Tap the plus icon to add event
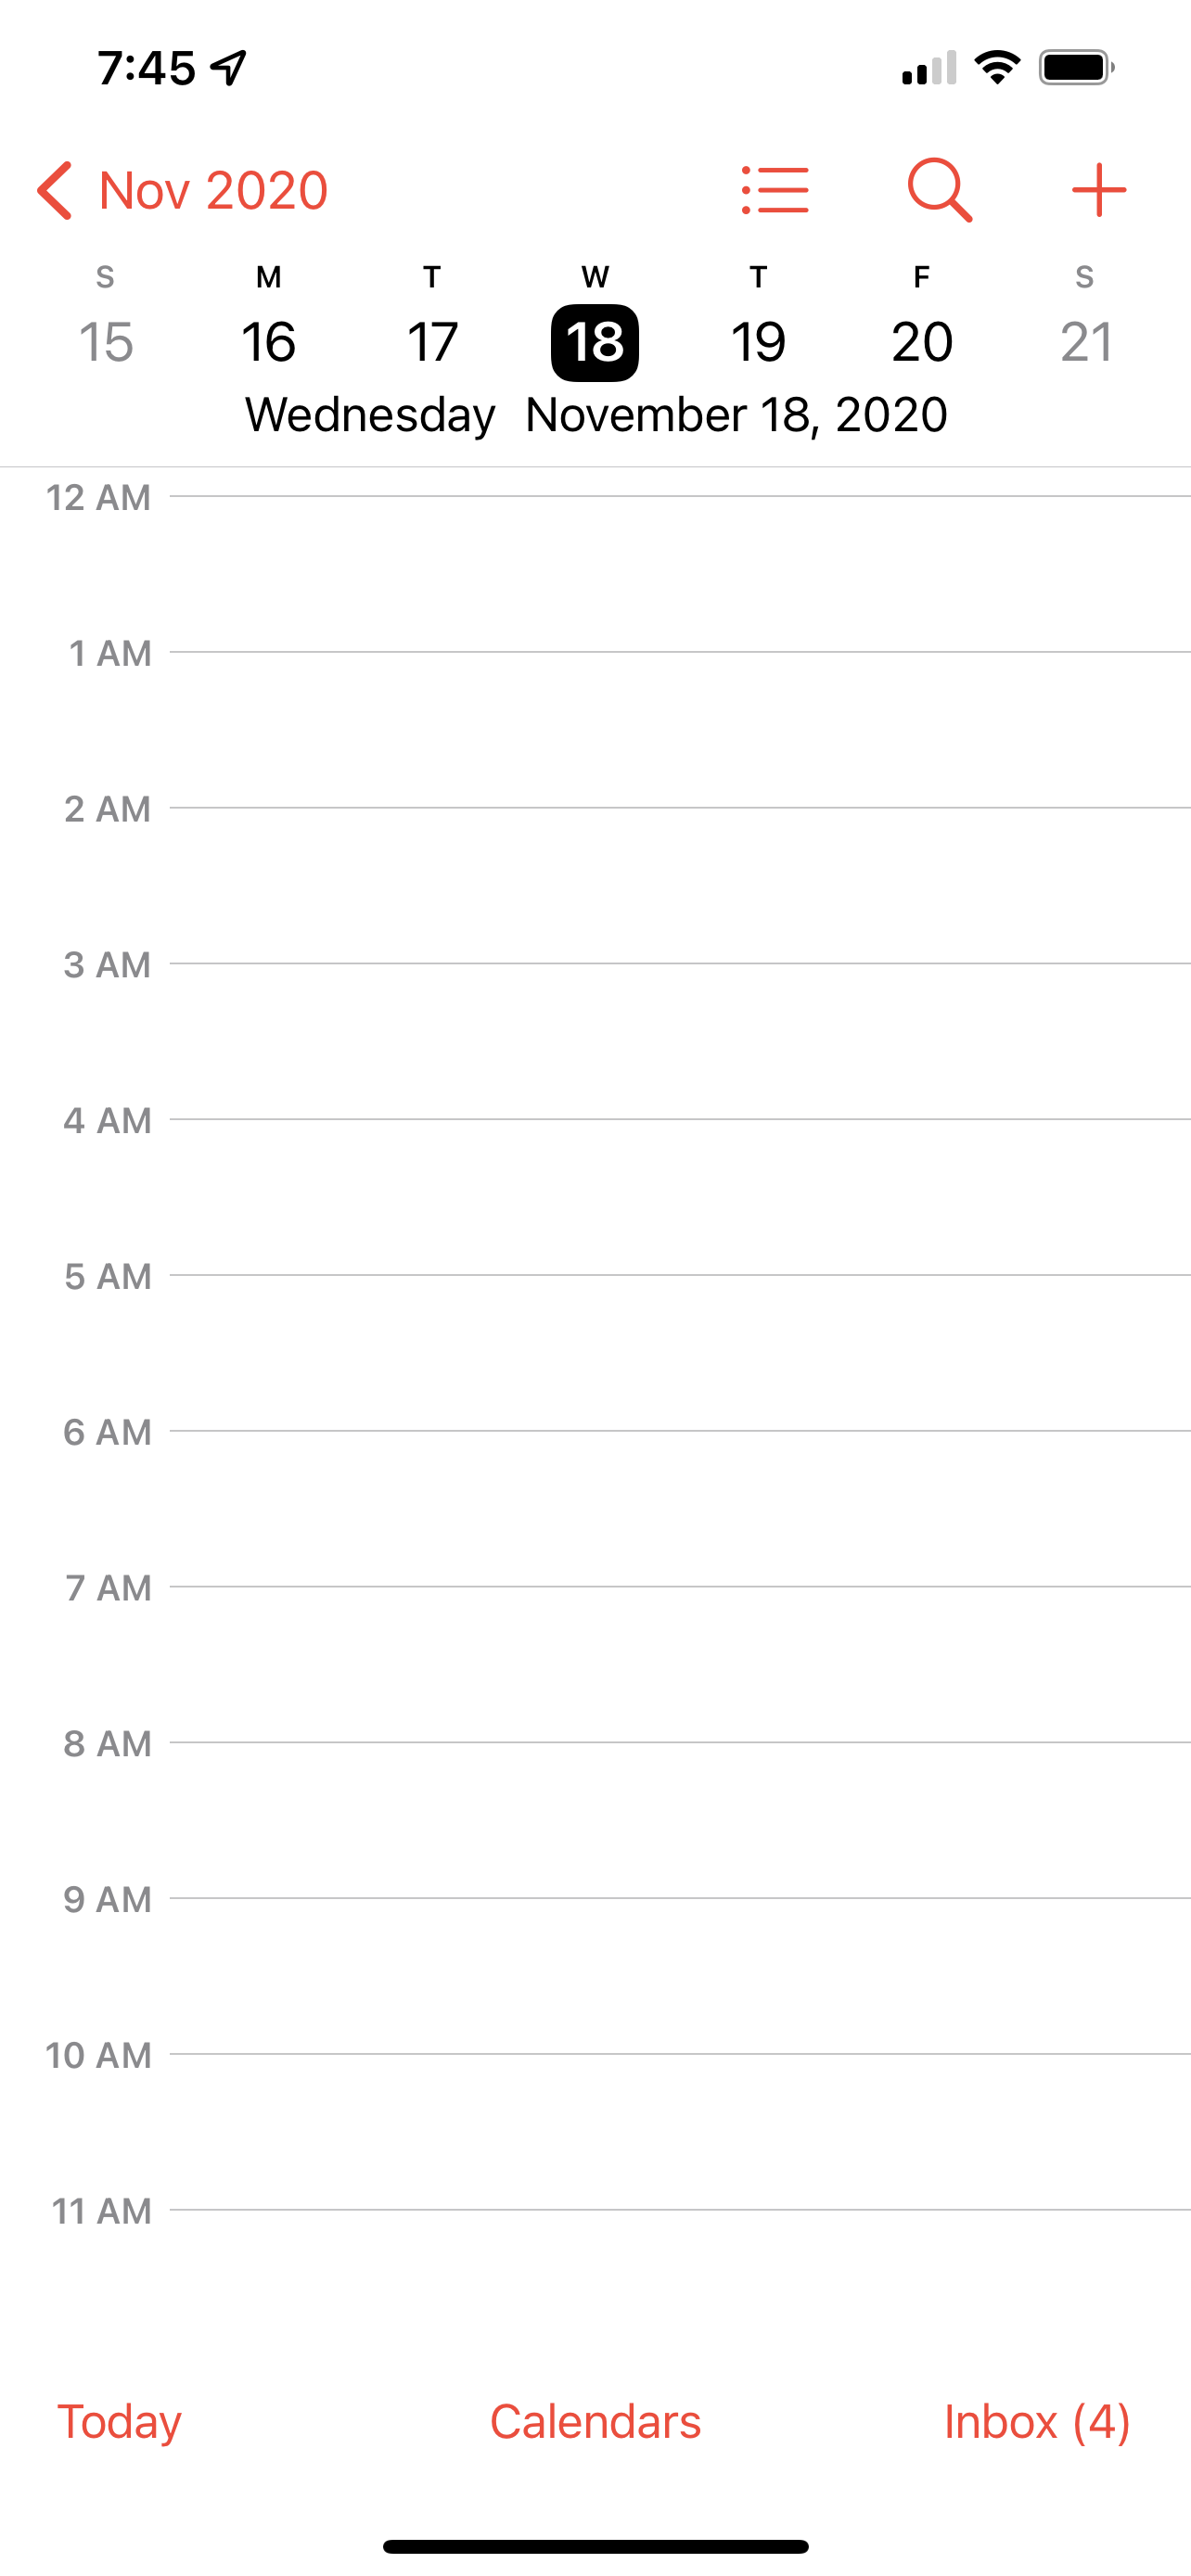This screenshot has width=1191, height=2576. click(x=1098, y=190)
